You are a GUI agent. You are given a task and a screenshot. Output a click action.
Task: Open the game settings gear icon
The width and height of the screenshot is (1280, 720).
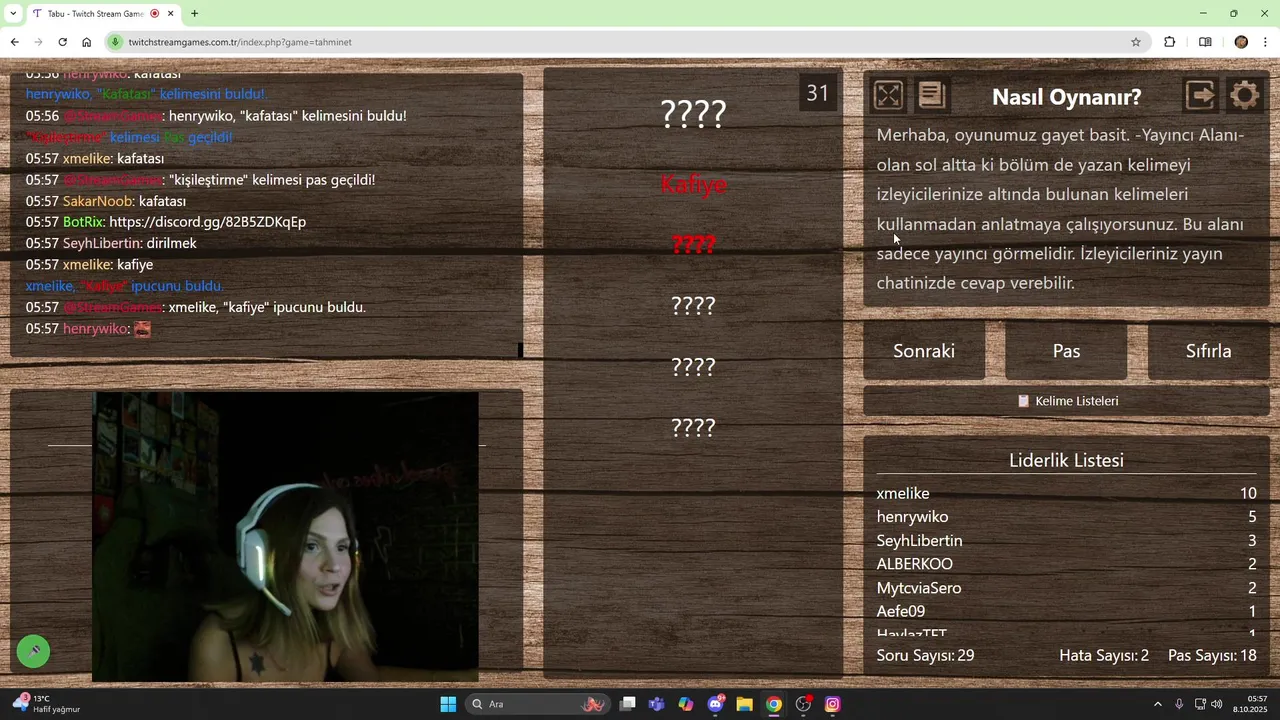[1245, 95]
